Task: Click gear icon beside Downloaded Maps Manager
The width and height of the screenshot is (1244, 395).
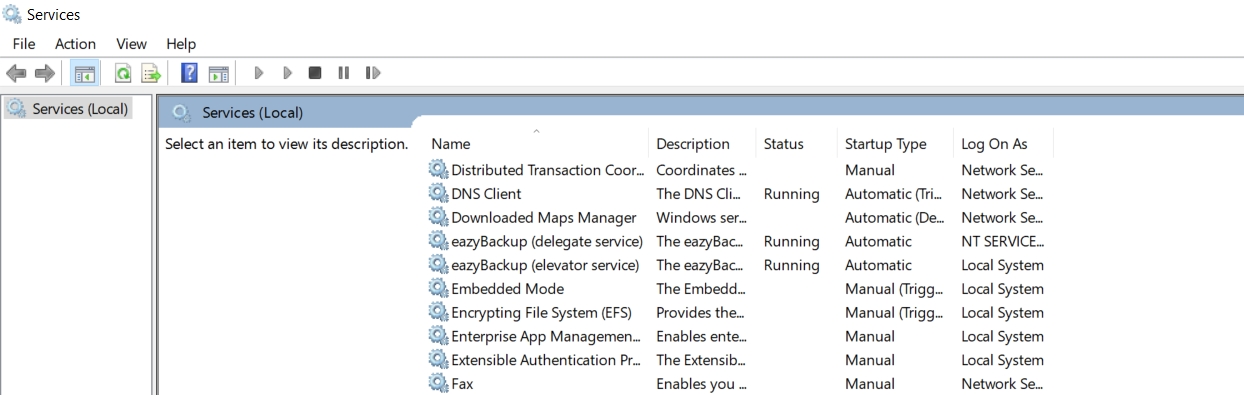Action: point(438,217)
